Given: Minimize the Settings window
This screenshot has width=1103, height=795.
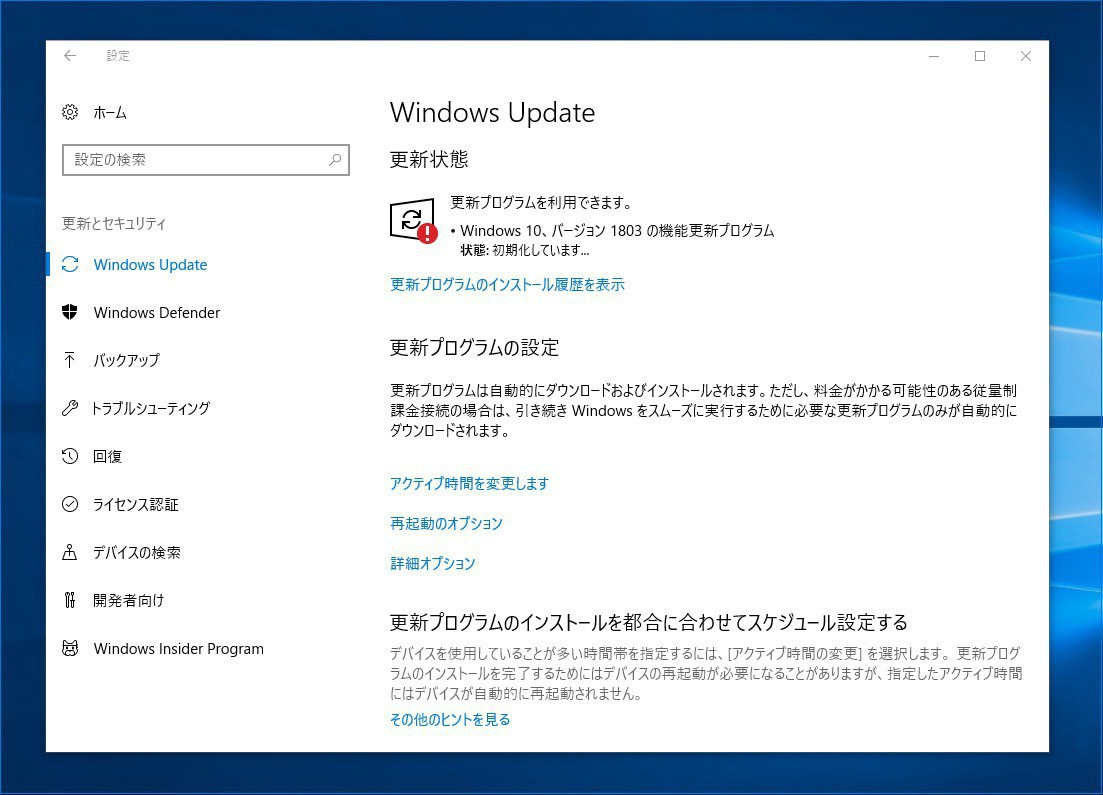Looking at the screenshot, I should [933, 56].
